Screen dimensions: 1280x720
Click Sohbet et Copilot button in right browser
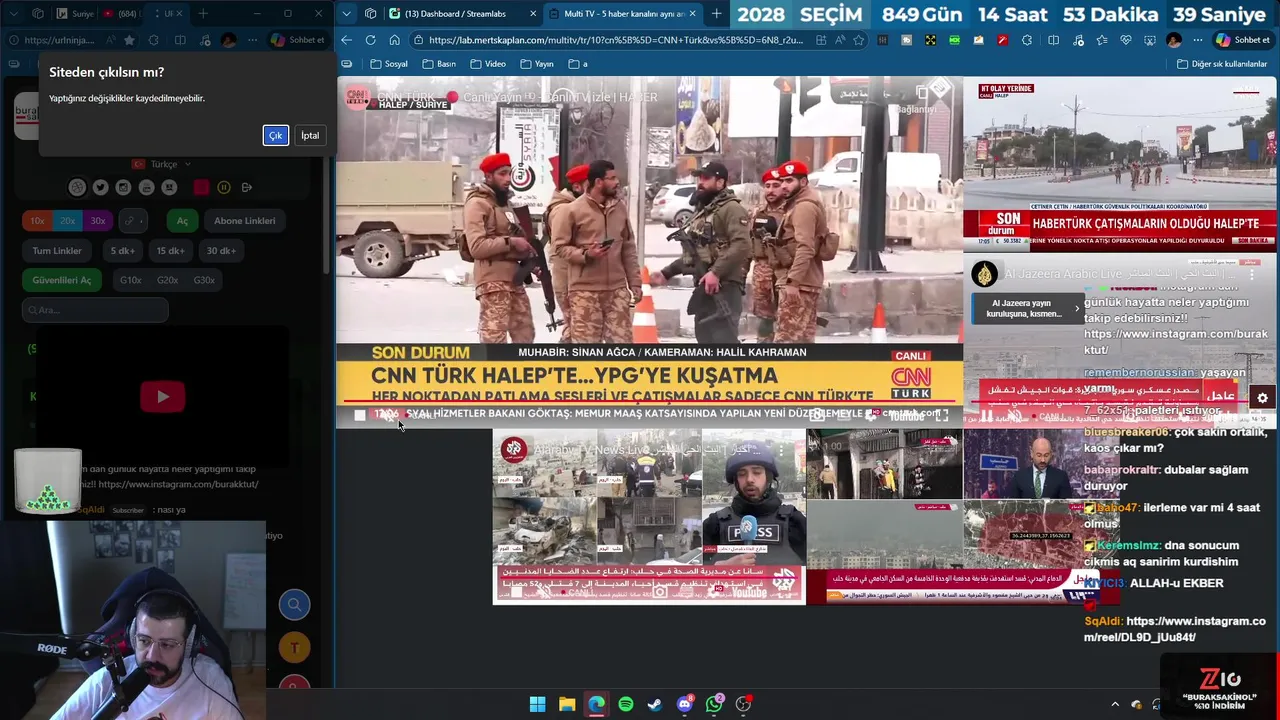[x=1243, y=40]
